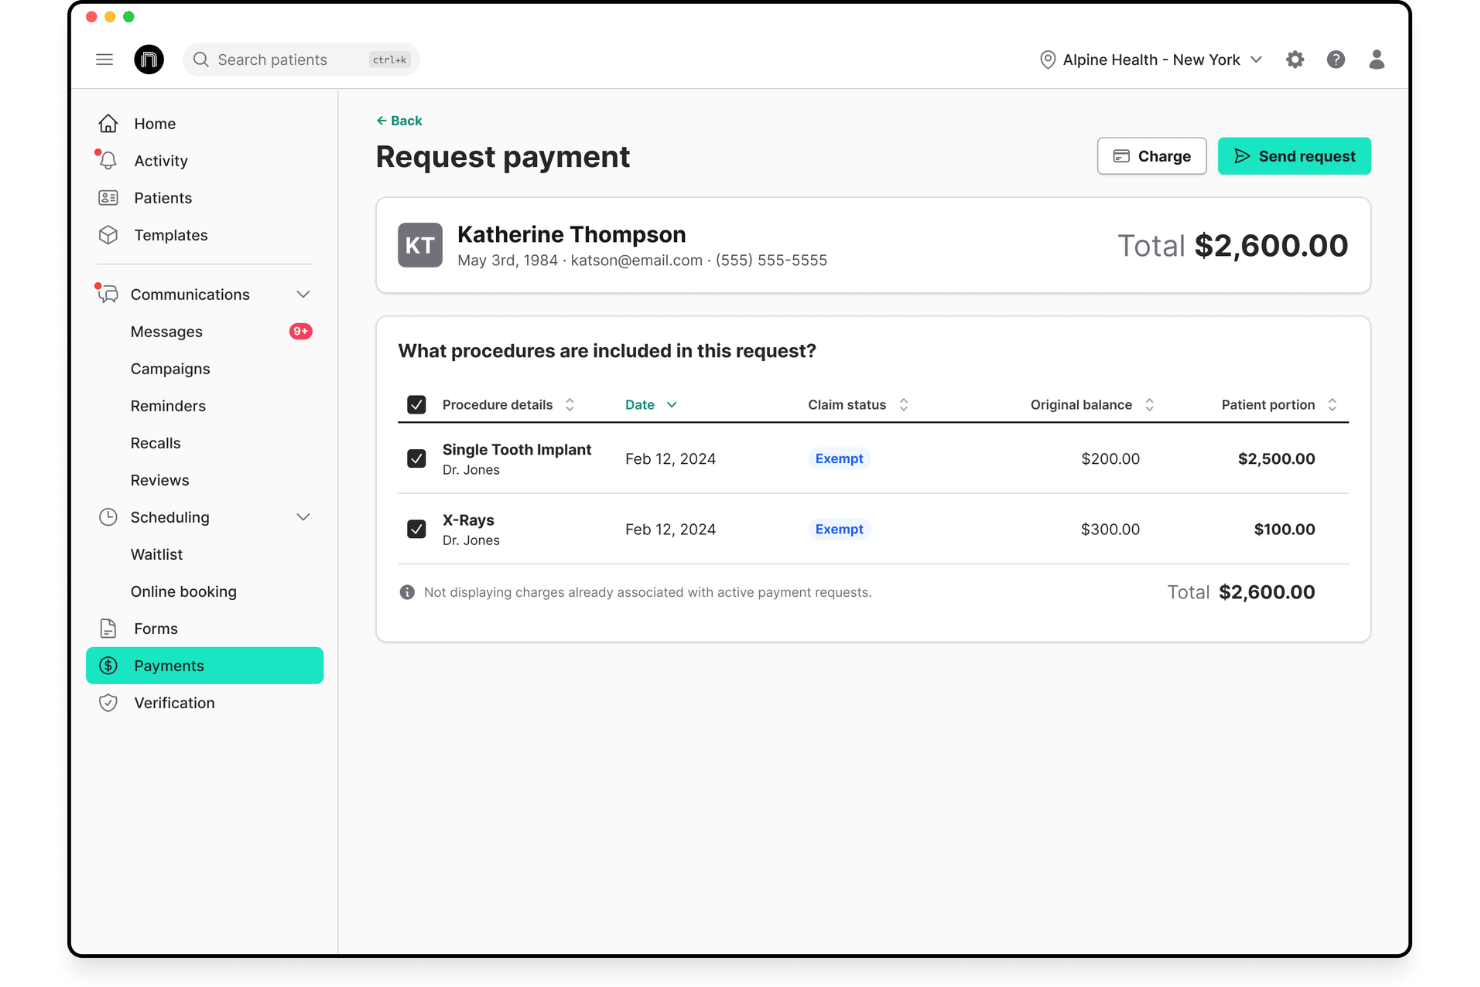Click the info icon beside charges note

[x=407, y=593]
